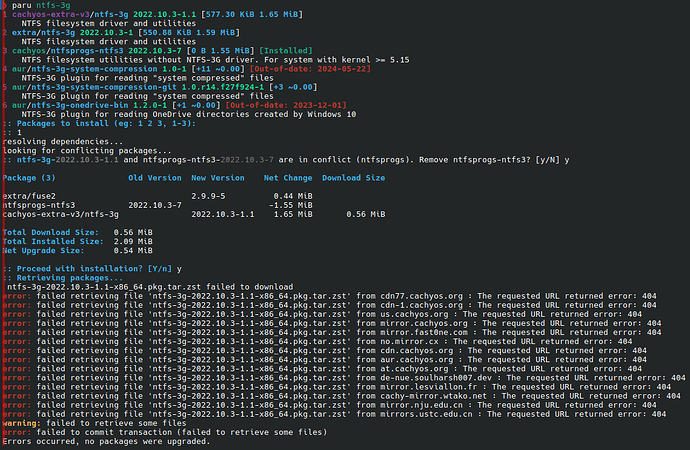Click aur/ntfs-3g-system-compression package name
This screenshot has height=450, width=690.
tap(84, 69)
